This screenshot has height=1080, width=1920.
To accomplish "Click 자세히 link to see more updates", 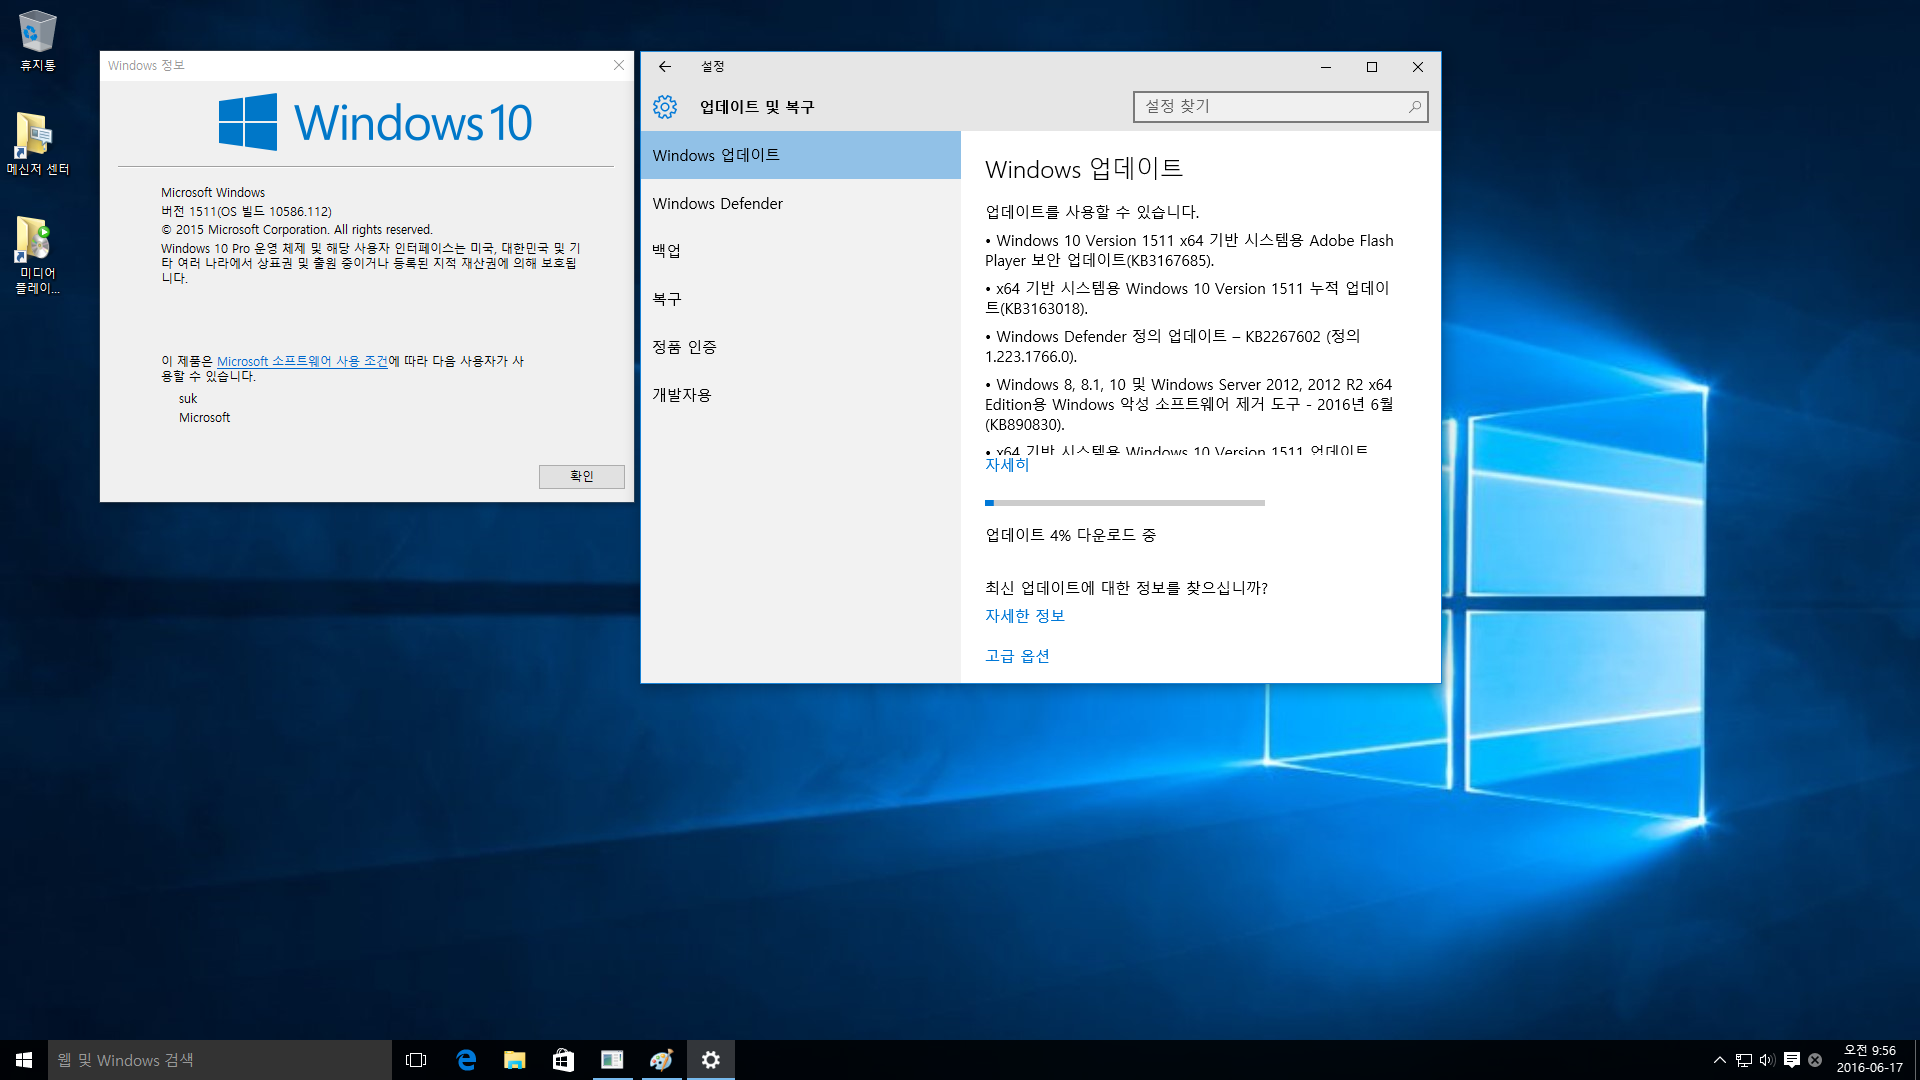I will [1005, 464].
